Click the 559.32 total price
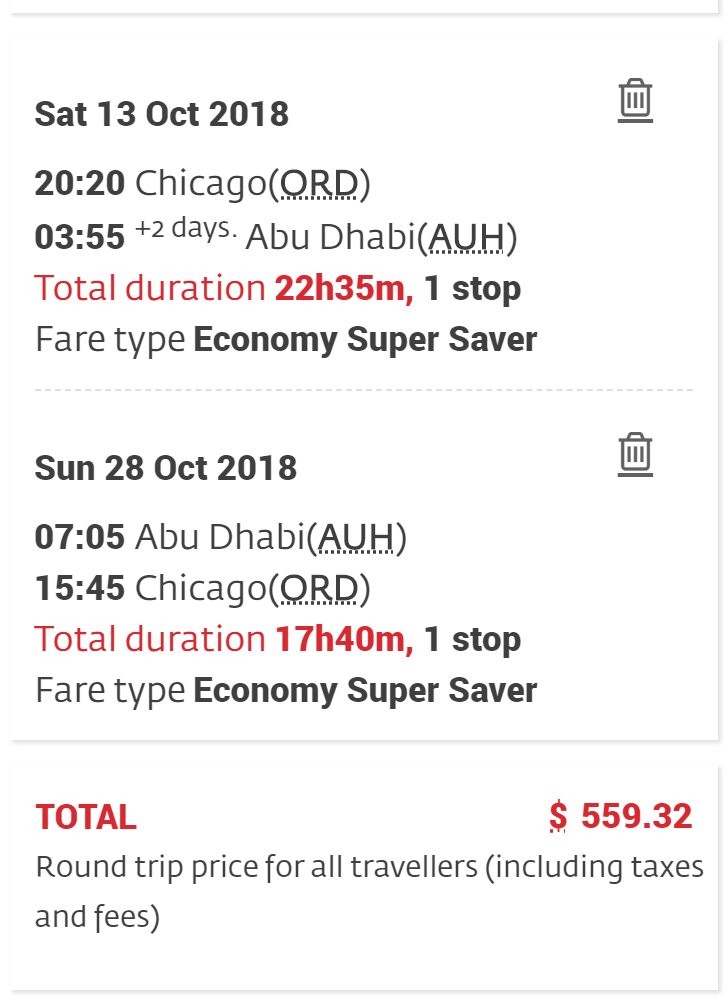Image resolution: width=728 pixels, height=1004 pixels. point(636,817)
